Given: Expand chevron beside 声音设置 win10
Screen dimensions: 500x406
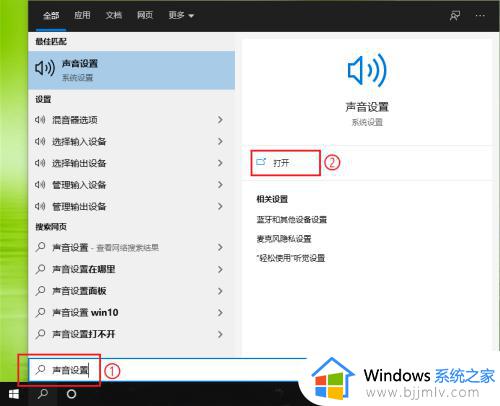Looking at the screenshot, I should [x=220, y=312].
